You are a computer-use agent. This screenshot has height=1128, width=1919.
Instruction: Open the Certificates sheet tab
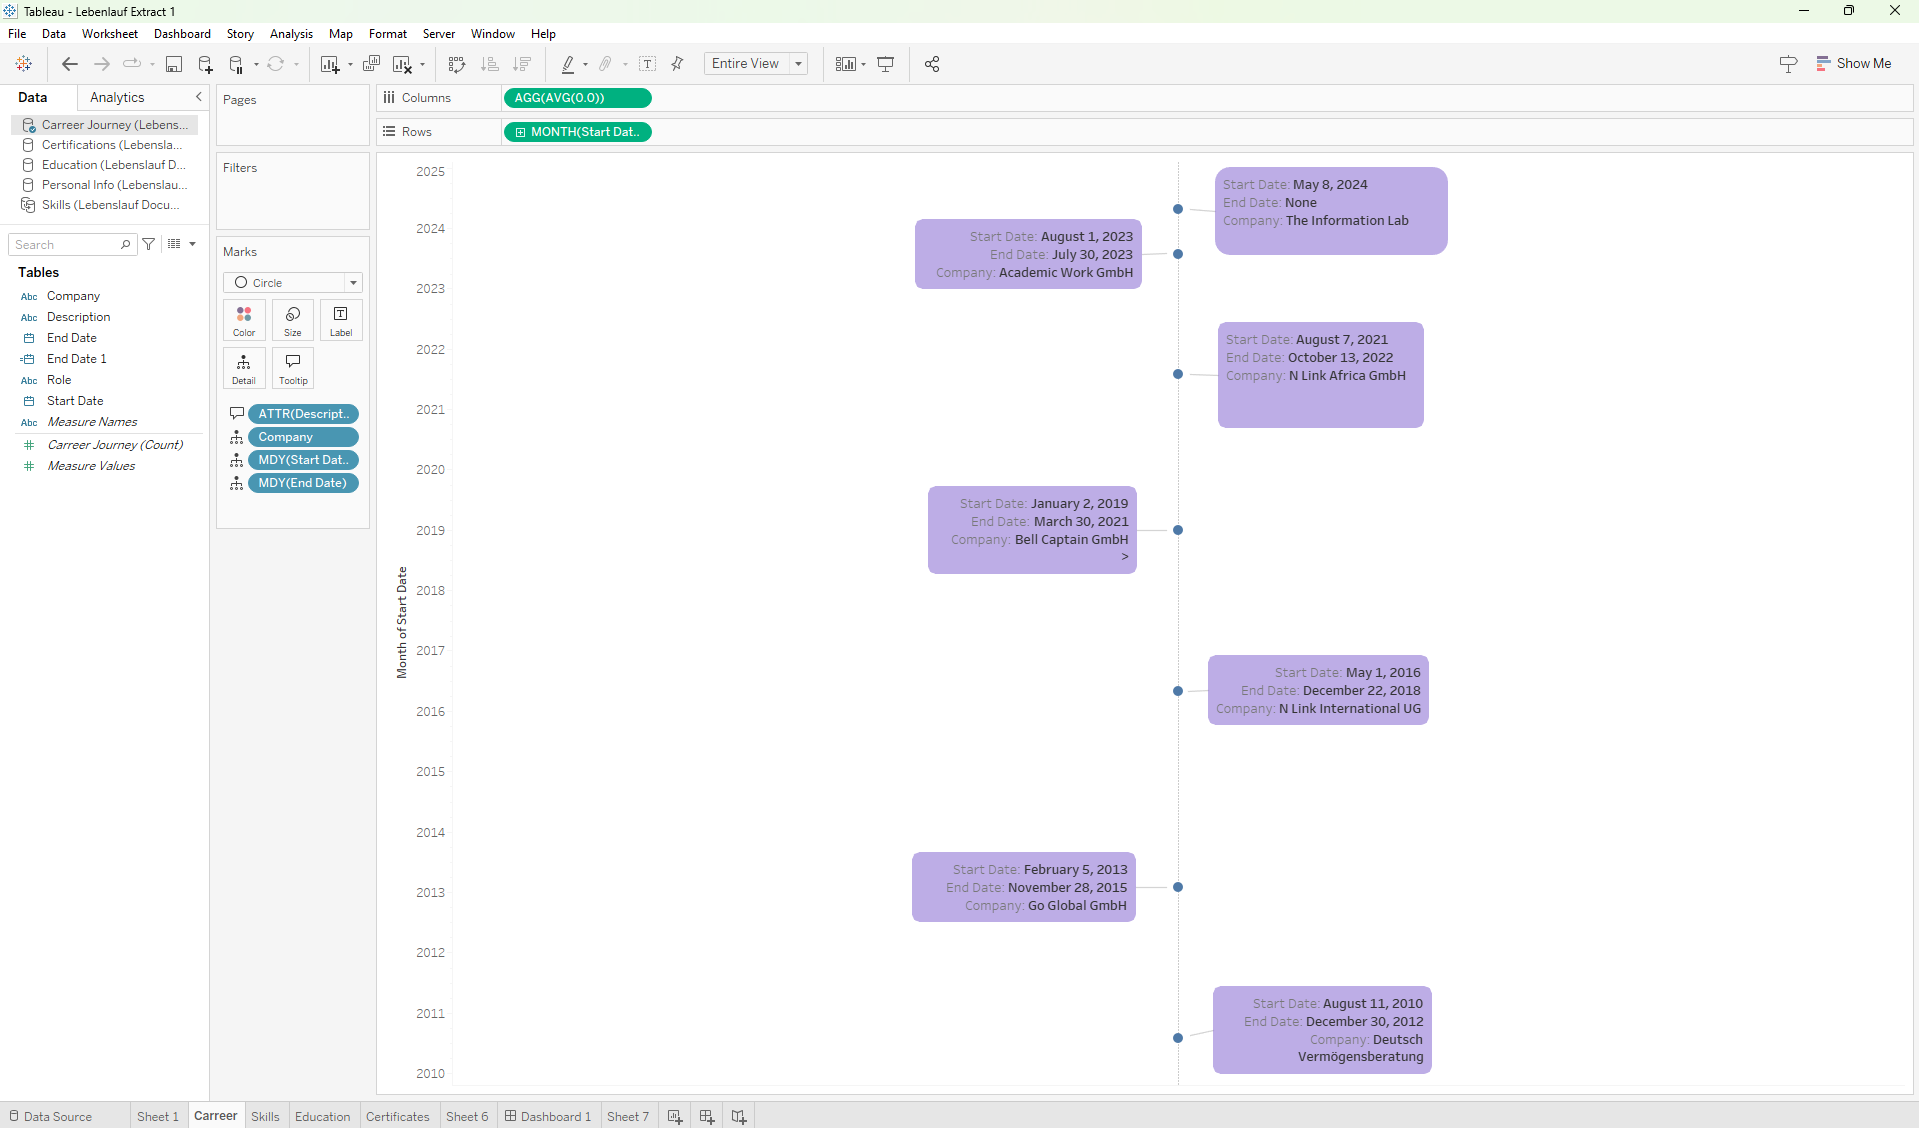point(398,1117)
